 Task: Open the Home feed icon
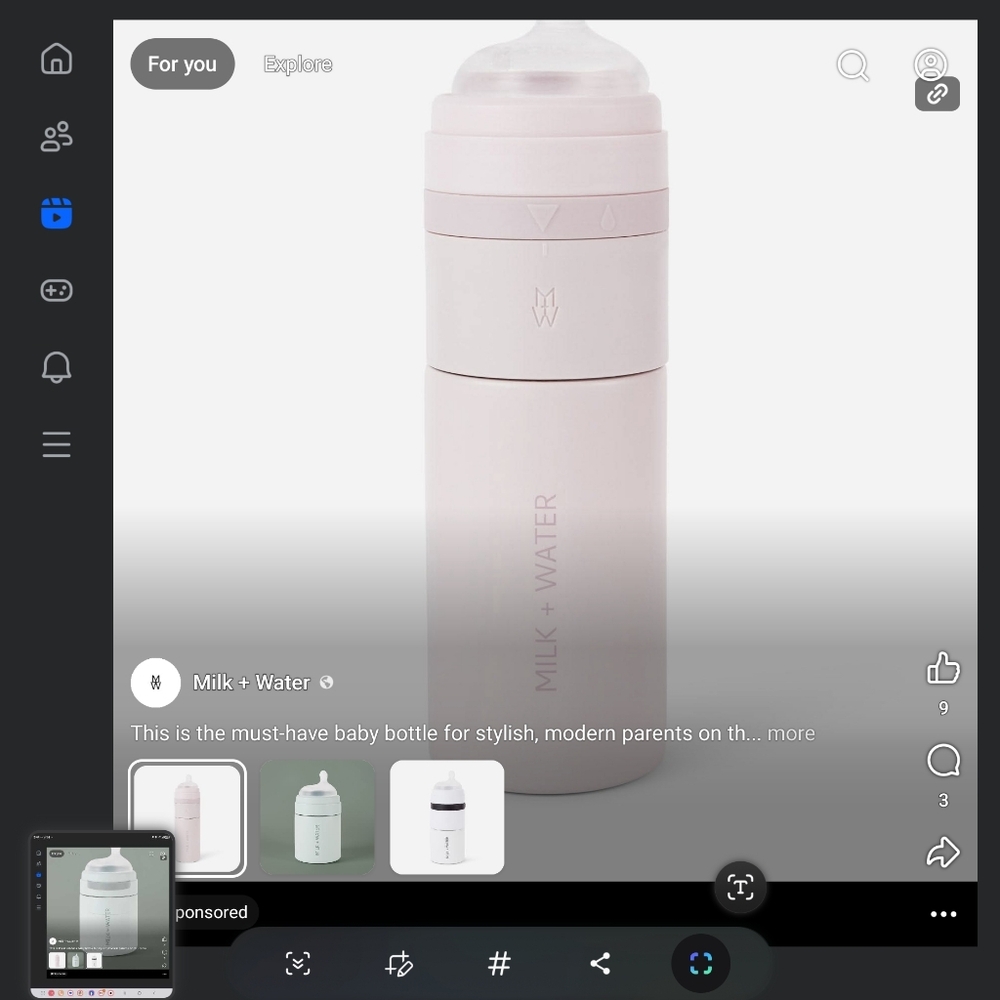pyautogui.click(x=56, y=59)
